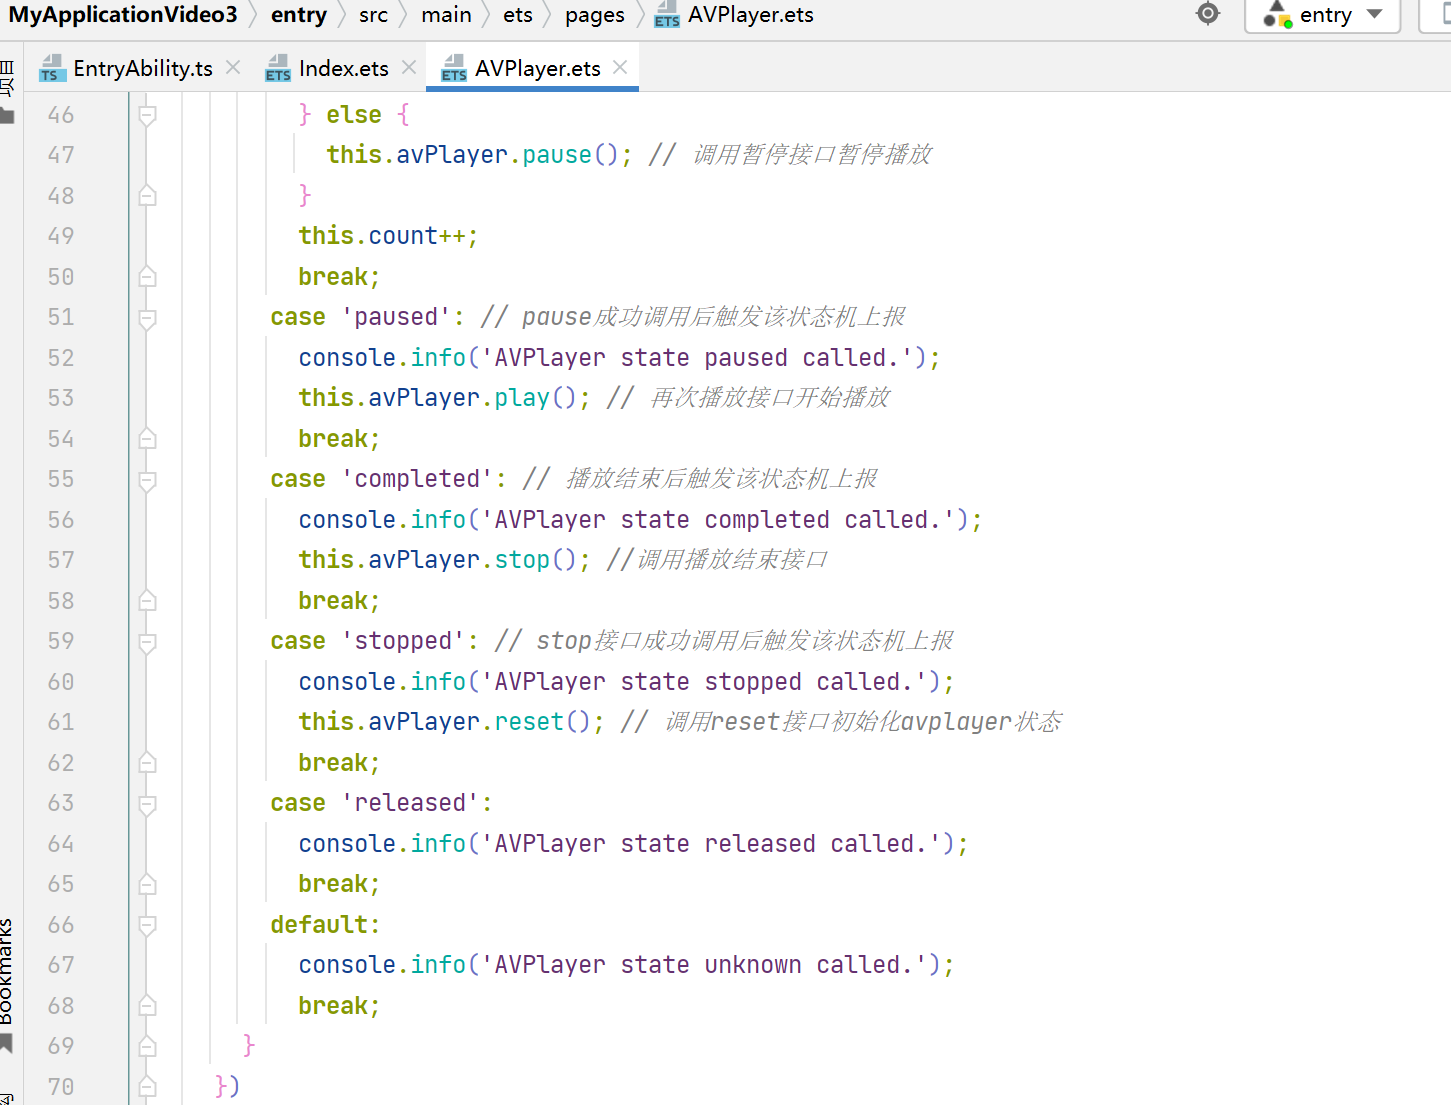
Task: Click the src breadcrumb segment
Action: (373, 15)
